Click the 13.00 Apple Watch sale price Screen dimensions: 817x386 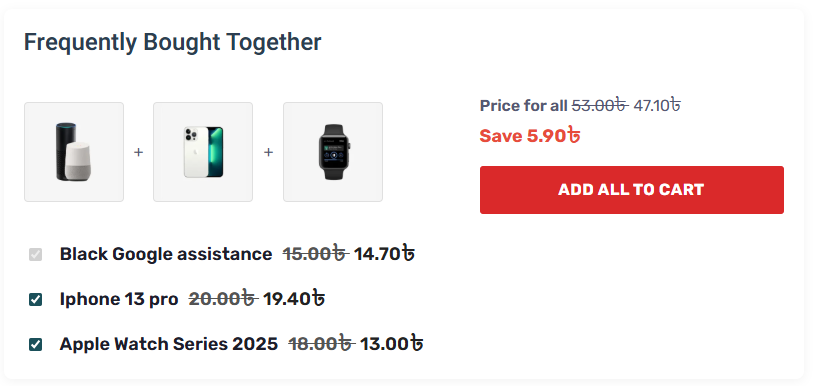[x=391, y=344]
